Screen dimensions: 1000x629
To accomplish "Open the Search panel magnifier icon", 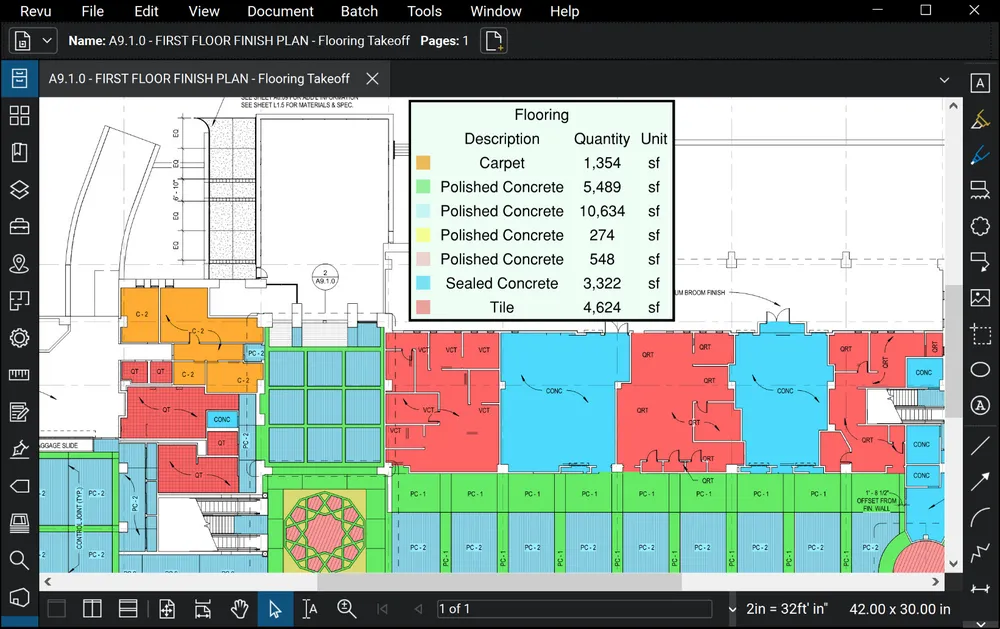I will click(x=19, y=560).
